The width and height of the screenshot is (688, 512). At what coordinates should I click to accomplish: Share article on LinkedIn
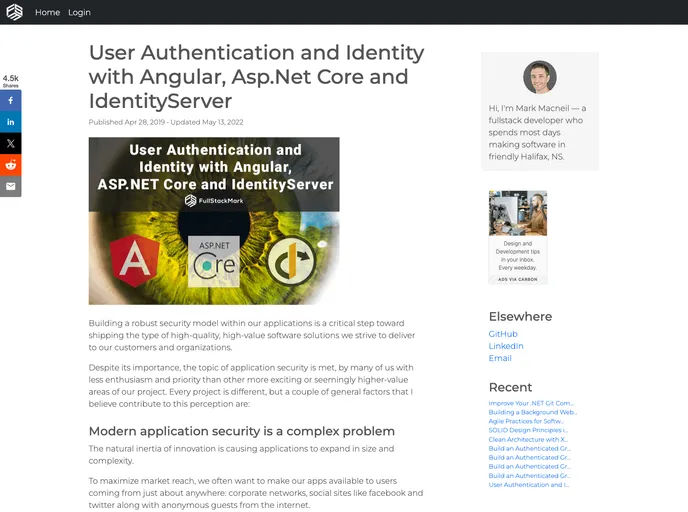pyautogui.click(x=11, y=122)
